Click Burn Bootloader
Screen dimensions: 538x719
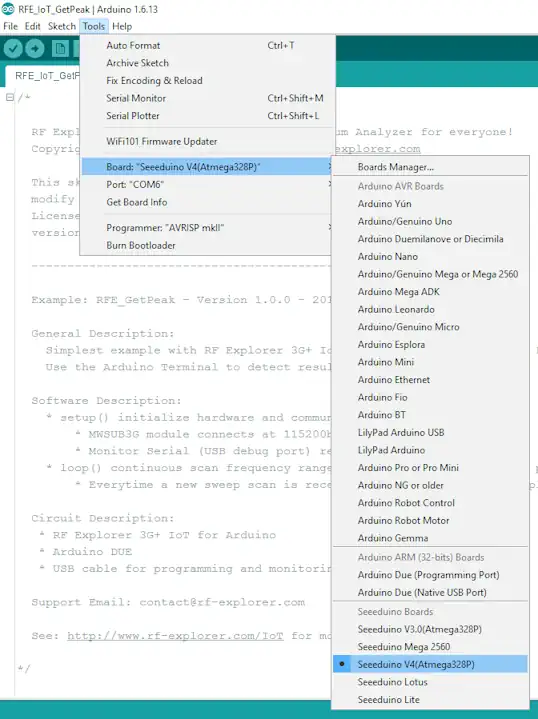(205, 245)
